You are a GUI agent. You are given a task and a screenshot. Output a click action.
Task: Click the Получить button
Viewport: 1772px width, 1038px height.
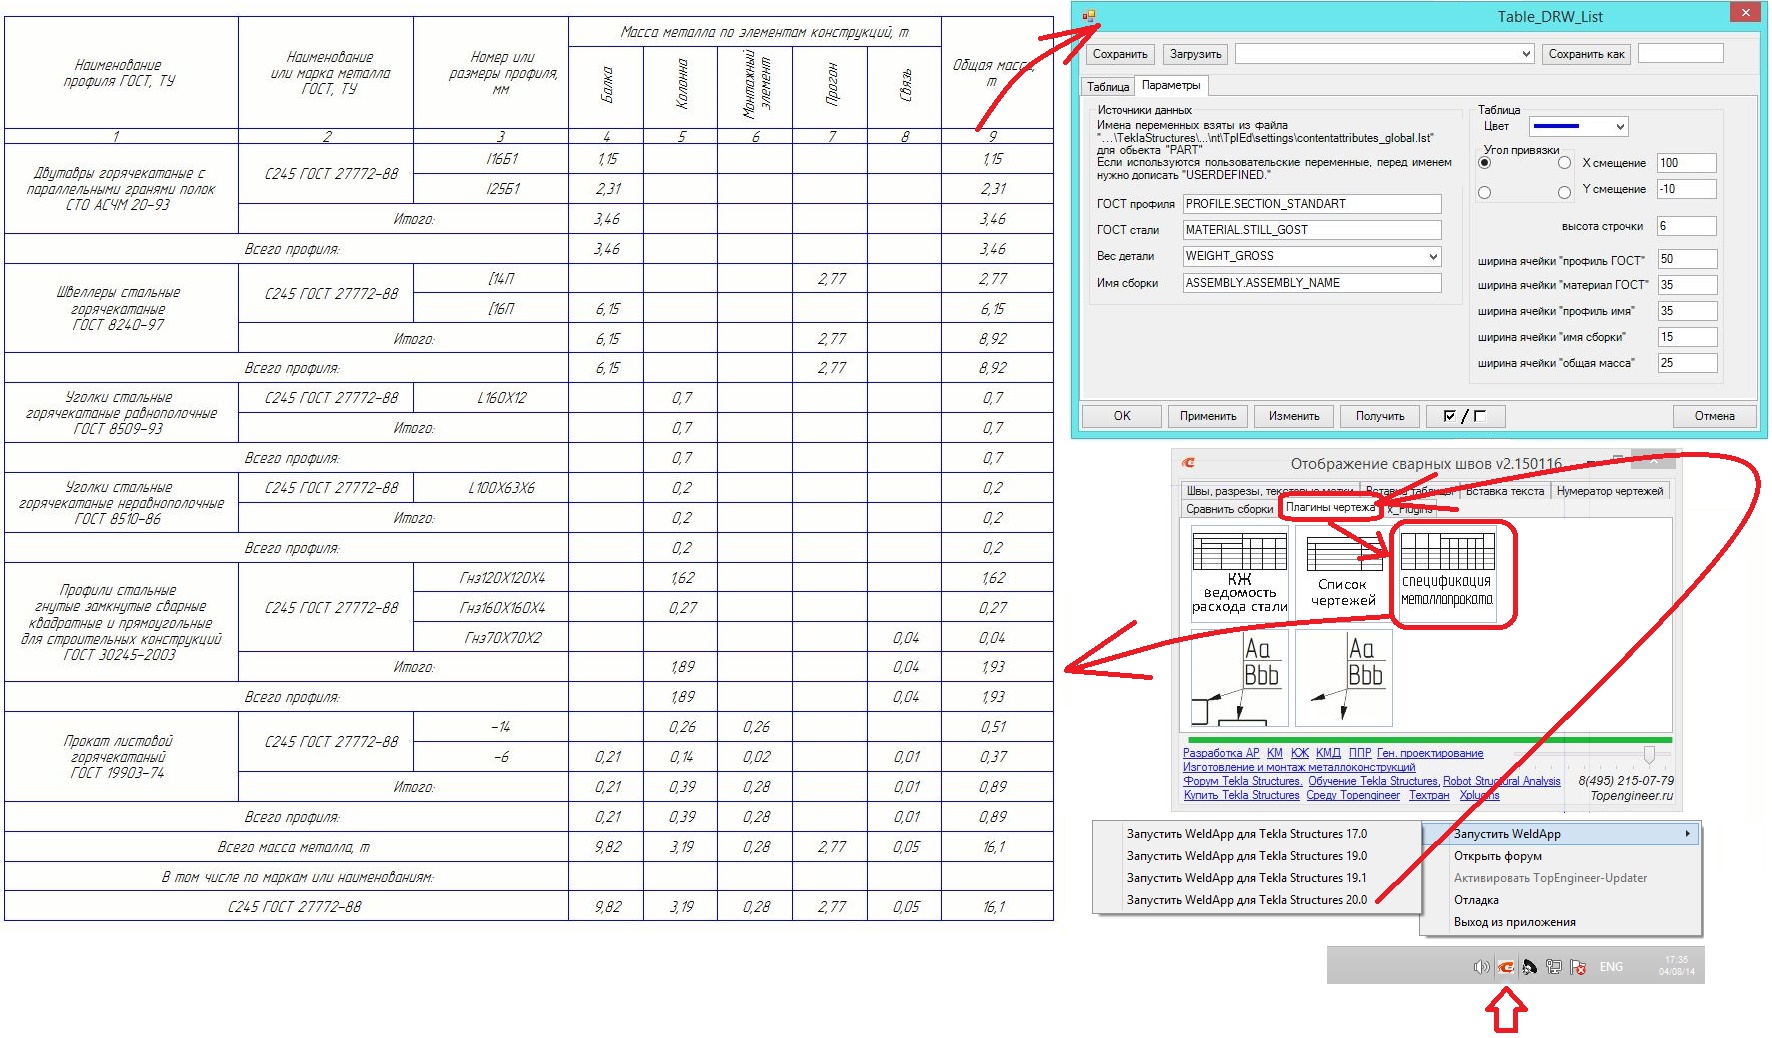pyautogui.click(x=1380, y=416)
